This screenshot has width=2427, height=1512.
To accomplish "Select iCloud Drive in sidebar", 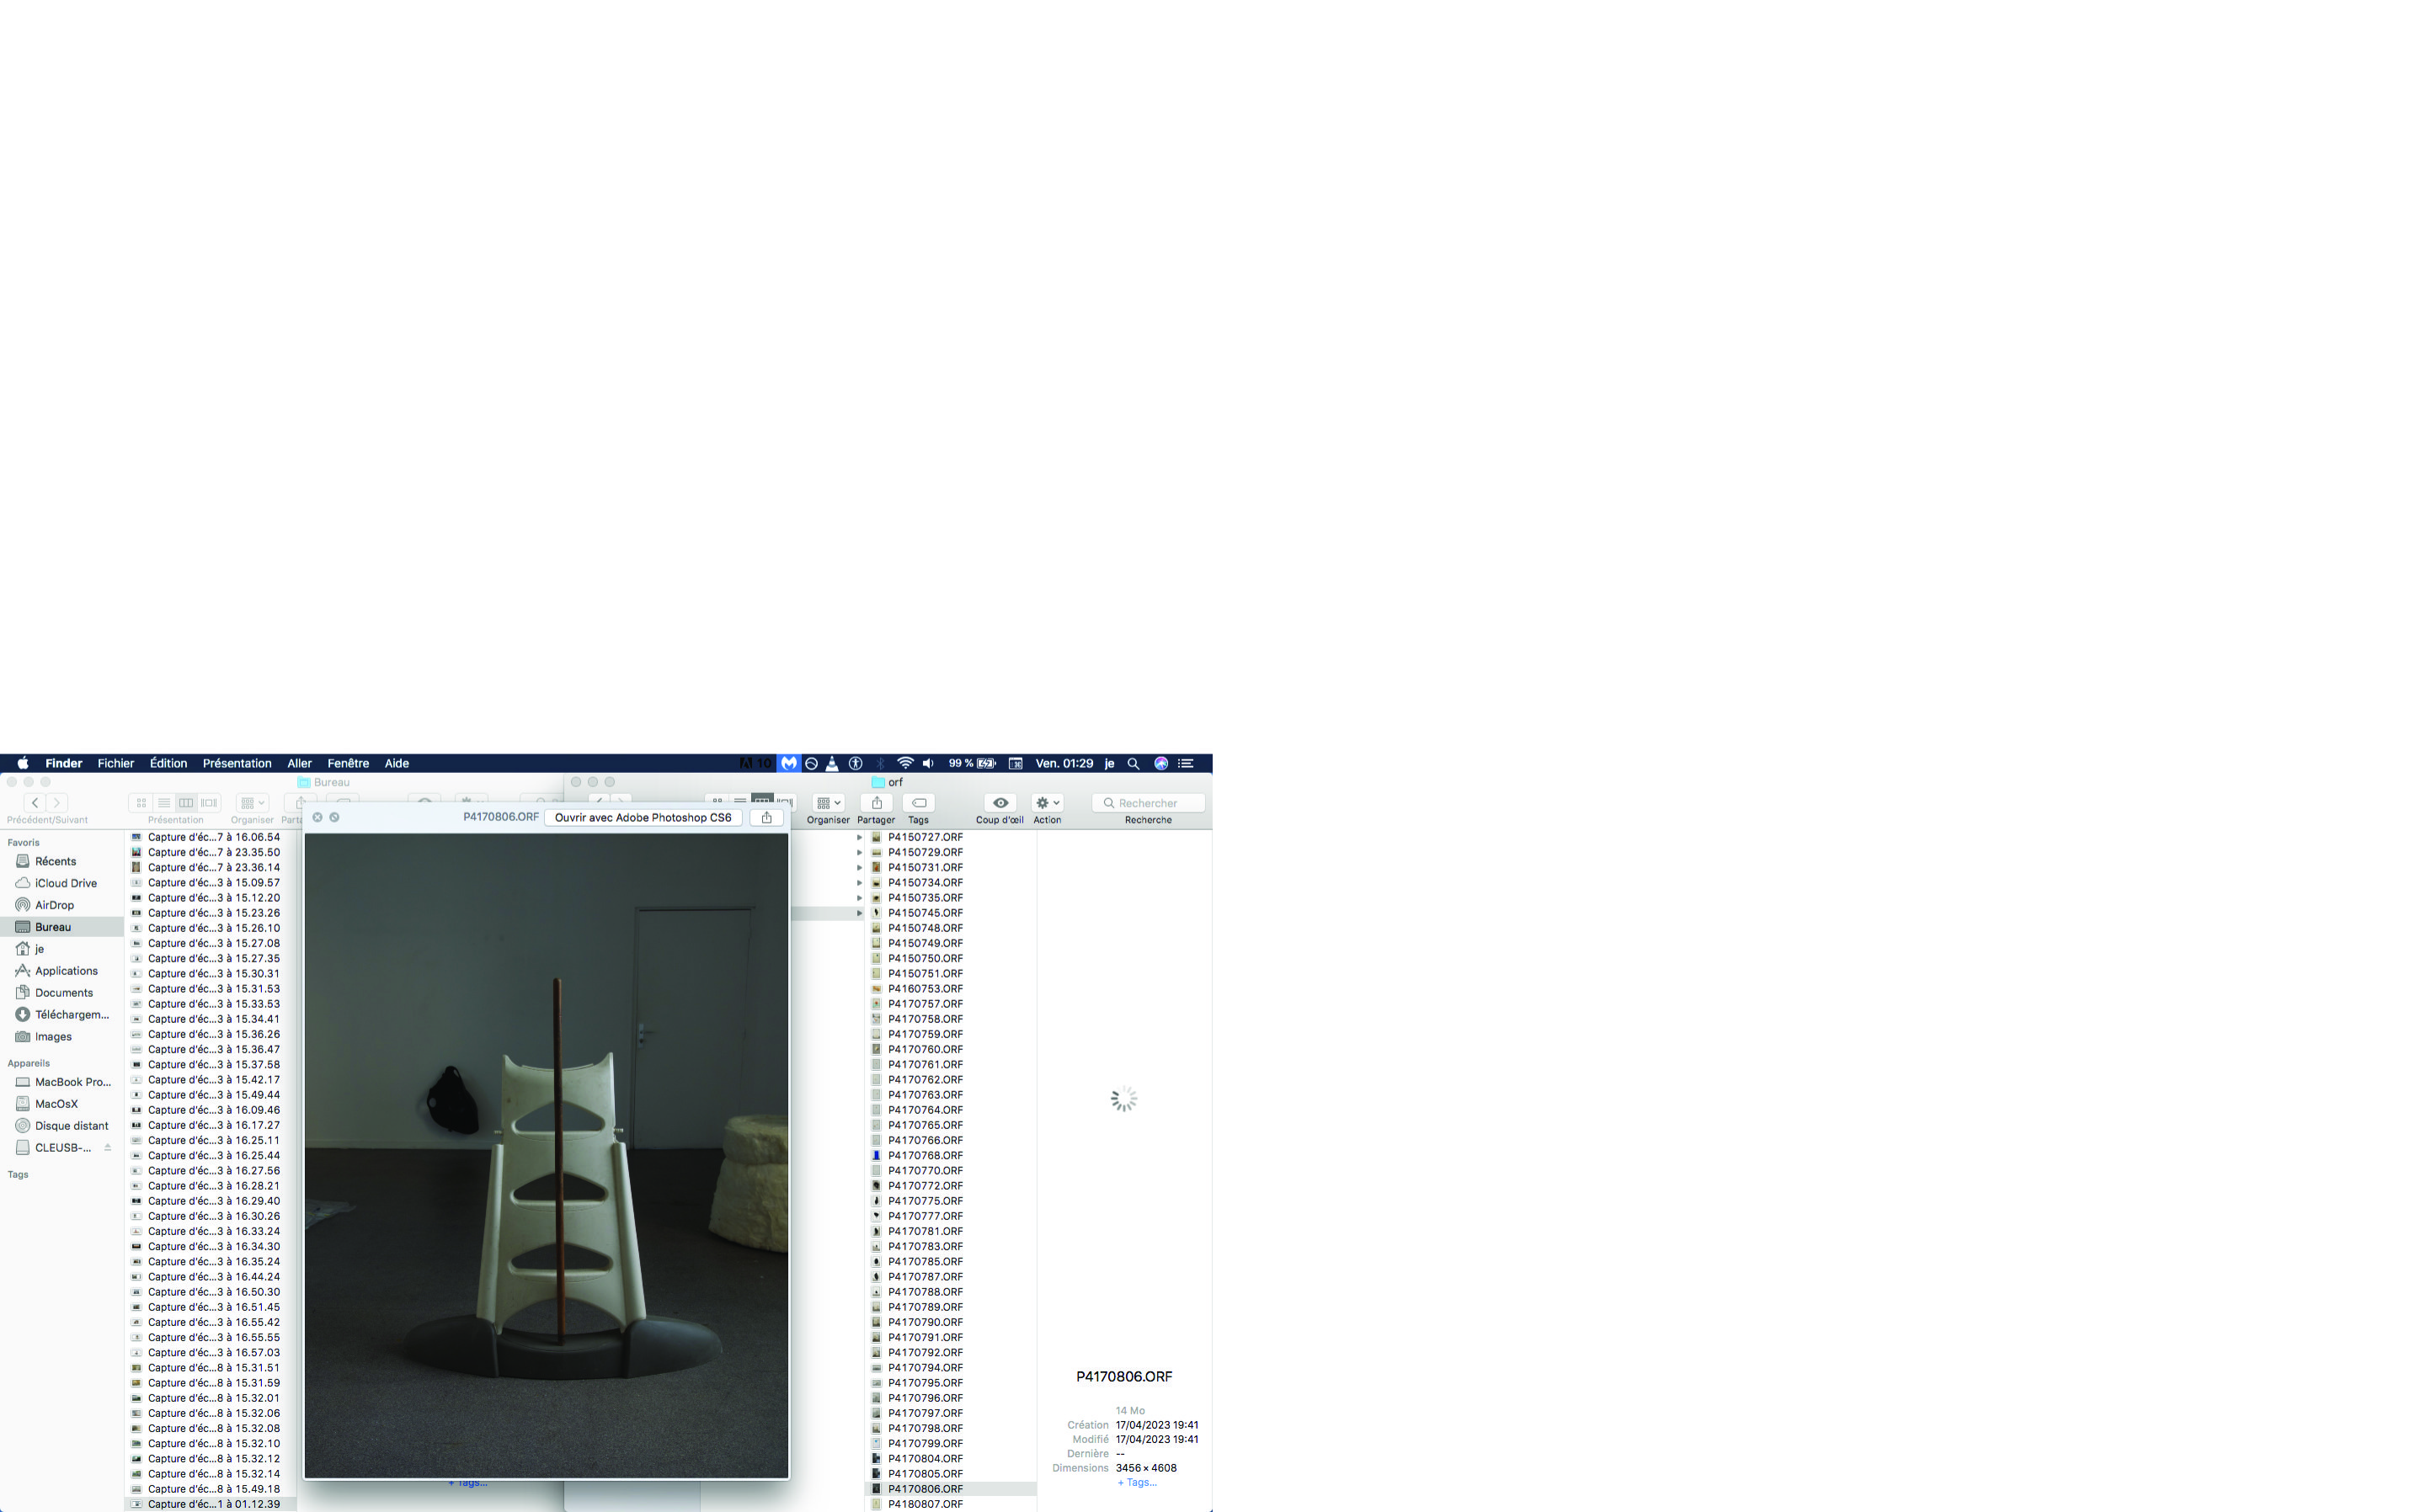I will pos(65,883).
